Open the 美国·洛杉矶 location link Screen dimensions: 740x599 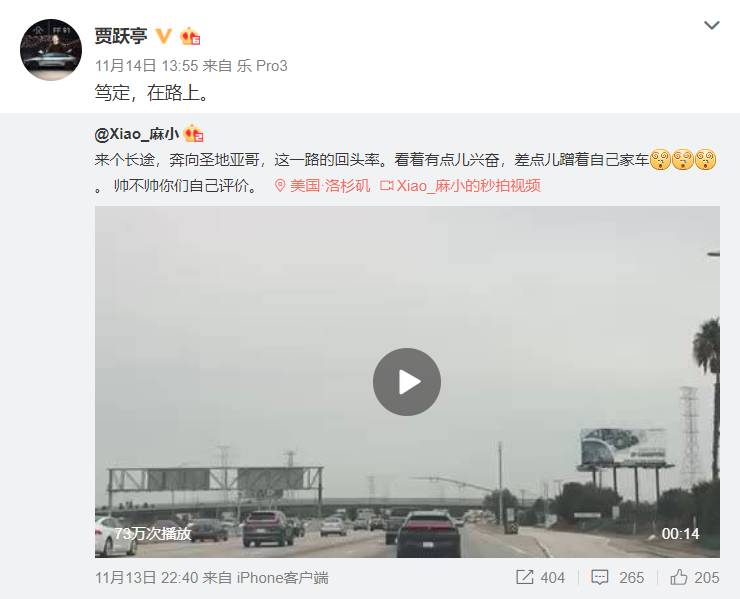pyautogui.click(x=330, y=186)
